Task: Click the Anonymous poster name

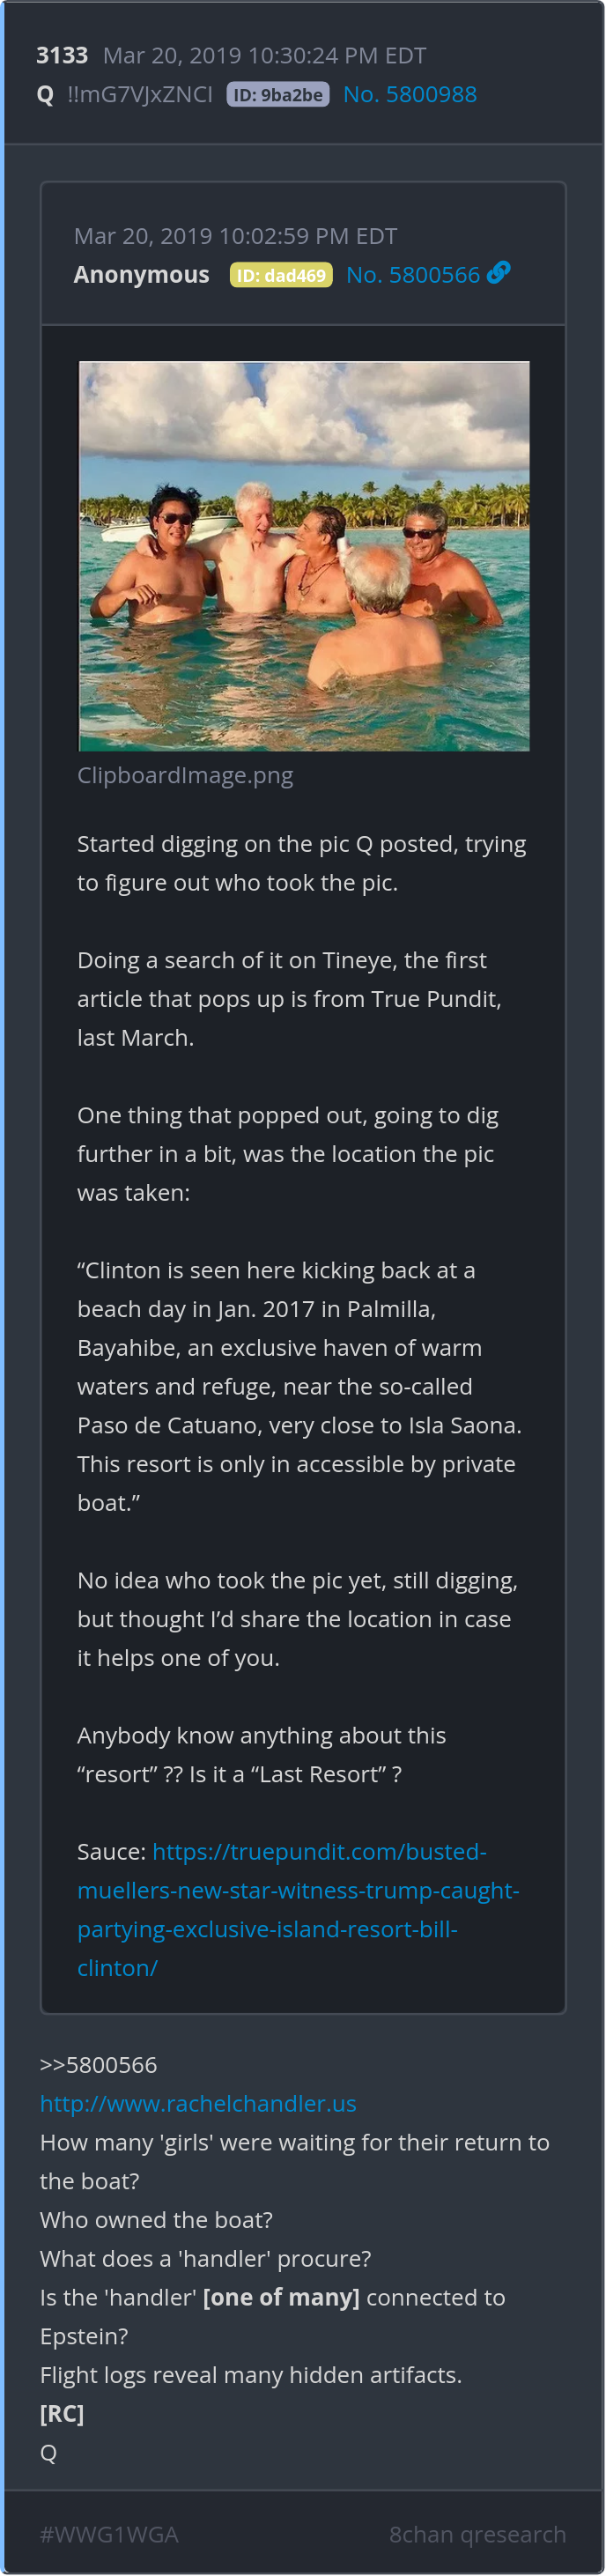Action: pos(141,275)
